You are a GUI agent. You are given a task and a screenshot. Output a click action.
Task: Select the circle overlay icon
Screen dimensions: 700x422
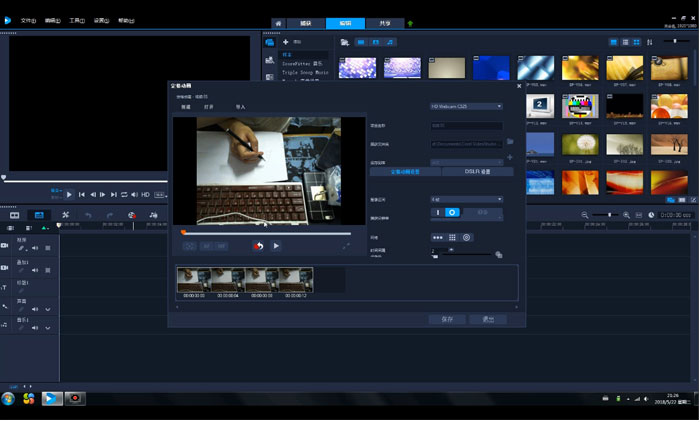[466, 237]
